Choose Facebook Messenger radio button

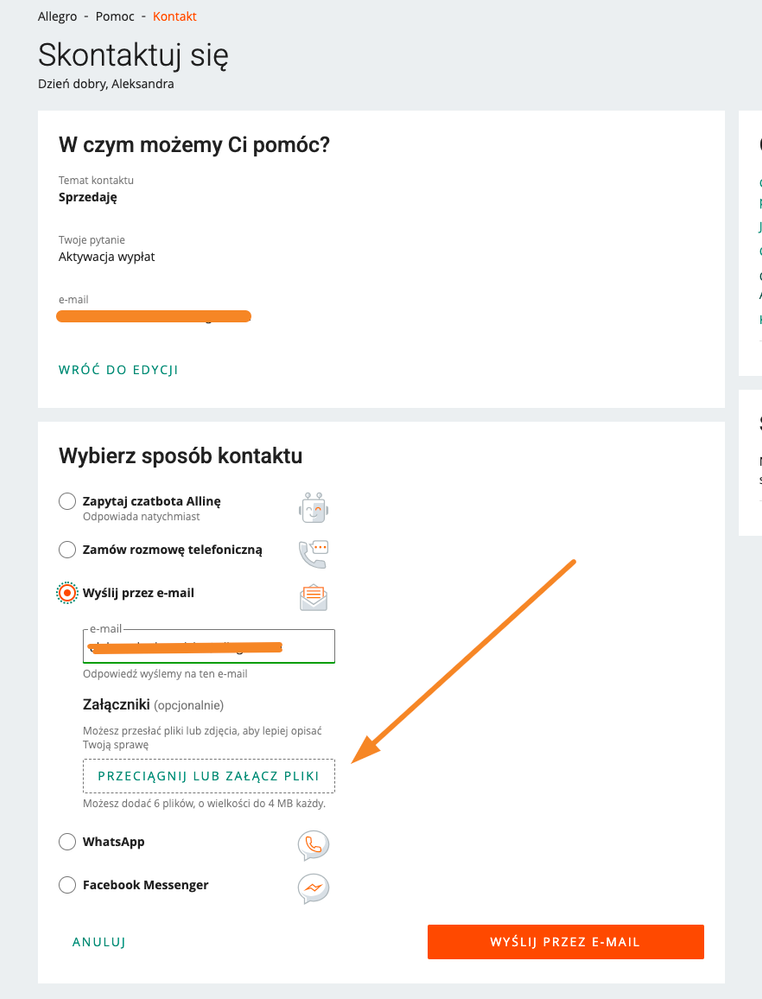tap(67, 885)
